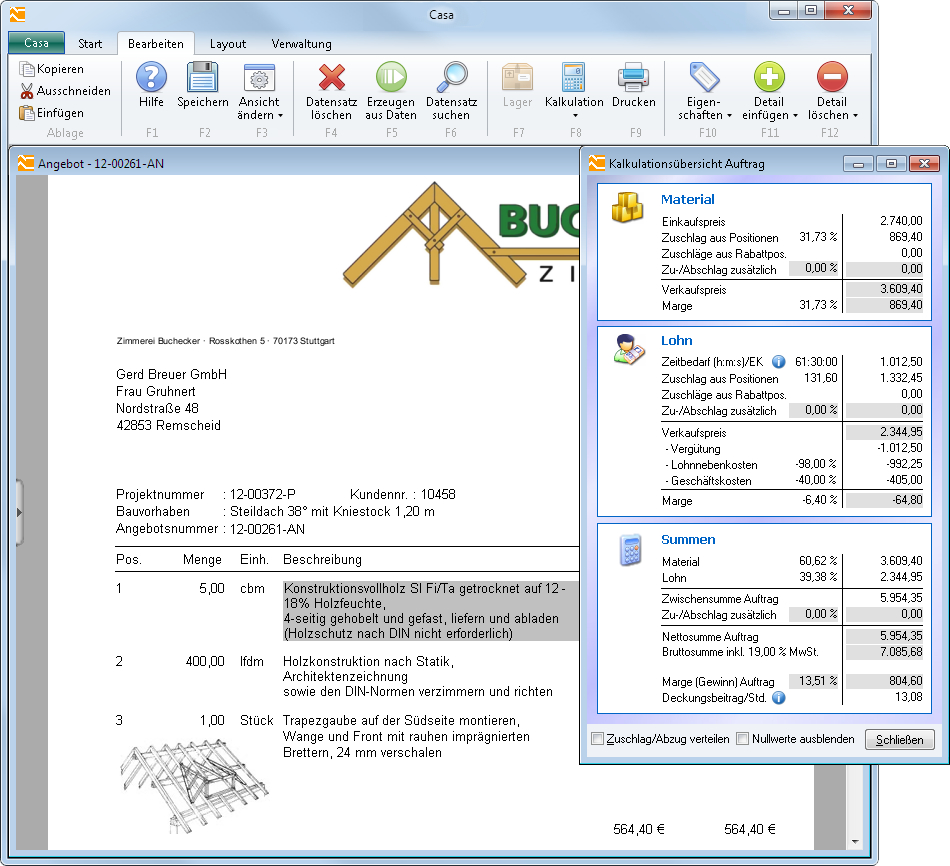950x866 pixels.
Task: Click the Hilfe question mark icon
Action: point(151,77)
